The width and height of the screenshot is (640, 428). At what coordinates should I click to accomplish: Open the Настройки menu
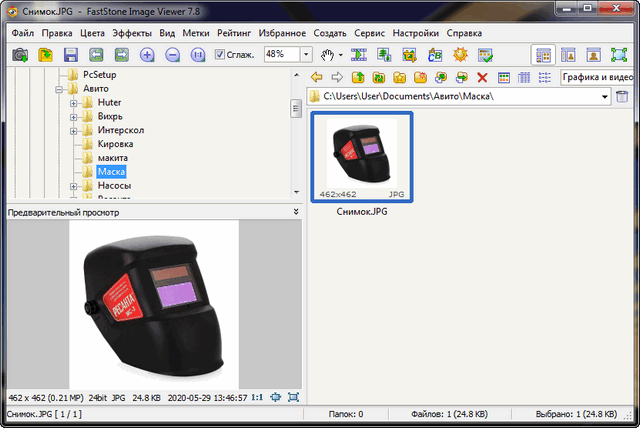tap(416, 33)
